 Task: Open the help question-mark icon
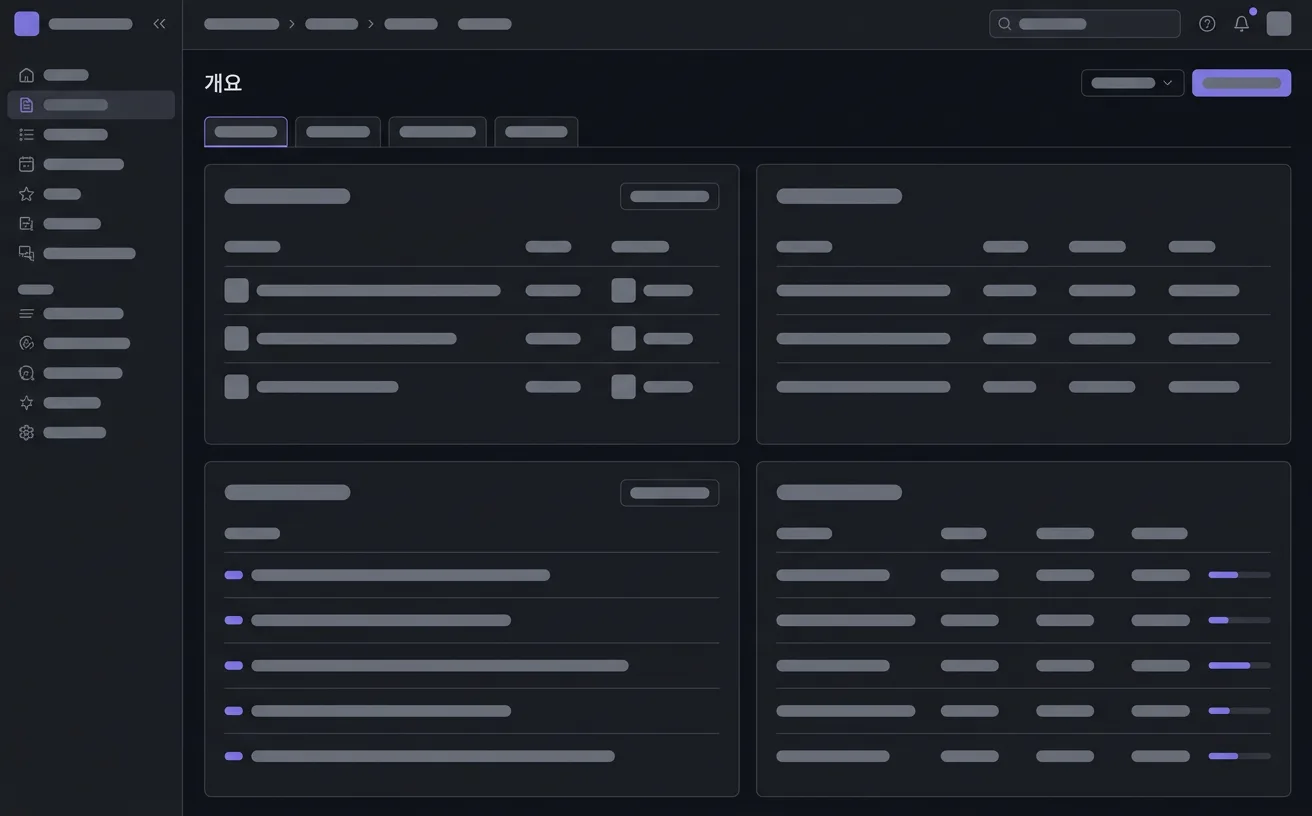coord(1207,24)
